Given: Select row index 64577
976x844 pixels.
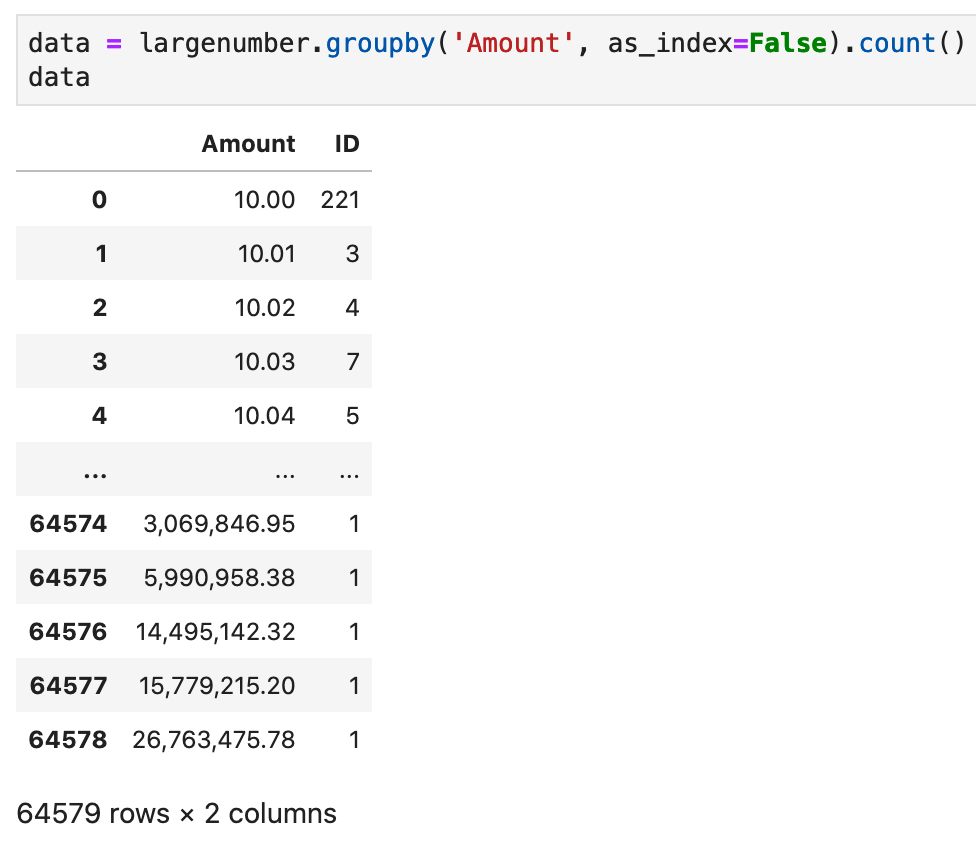Looking at the screenshot, I should [x=68, y=685].
